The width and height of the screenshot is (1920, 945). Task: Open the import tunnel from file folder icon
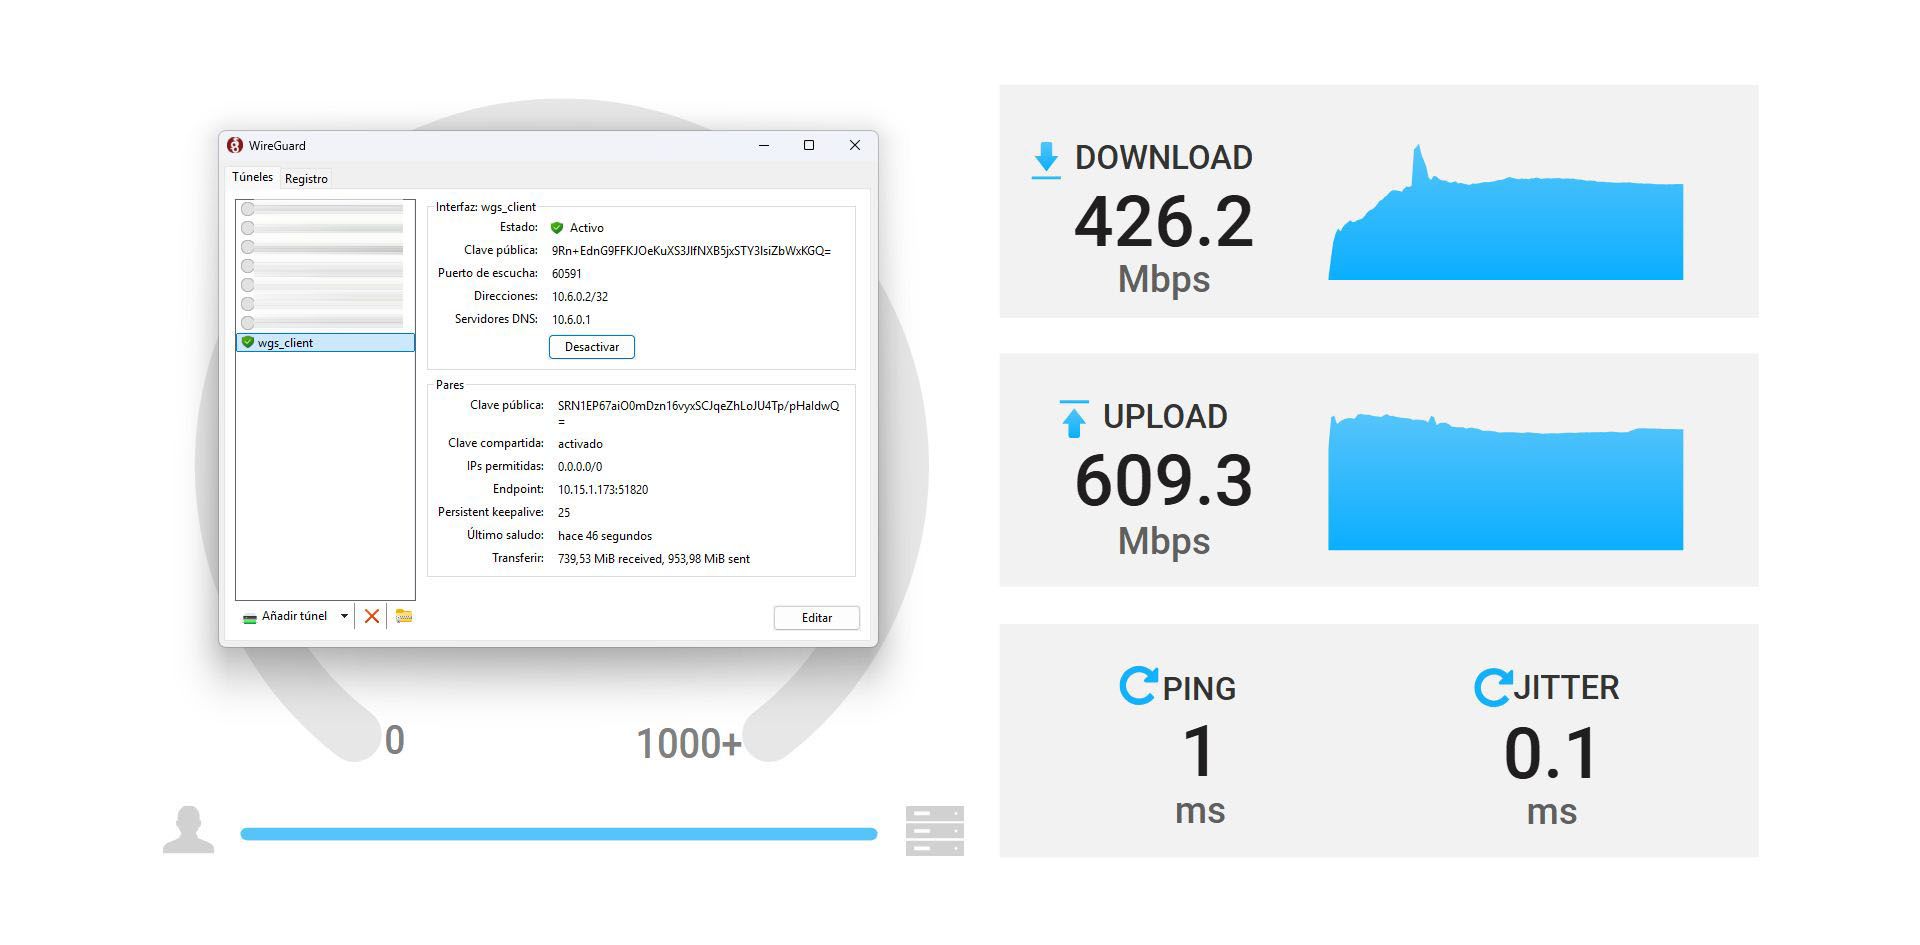403,616
